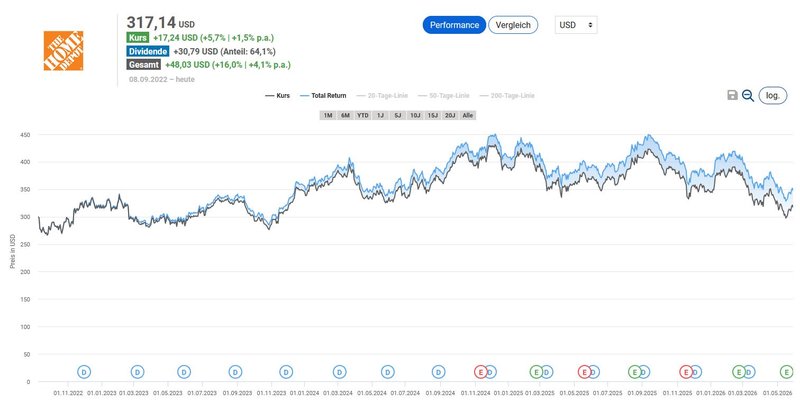The image size is (800, 402).
Task: Click the date range 08.09.2022 – heute
Action: coord(162,79)
